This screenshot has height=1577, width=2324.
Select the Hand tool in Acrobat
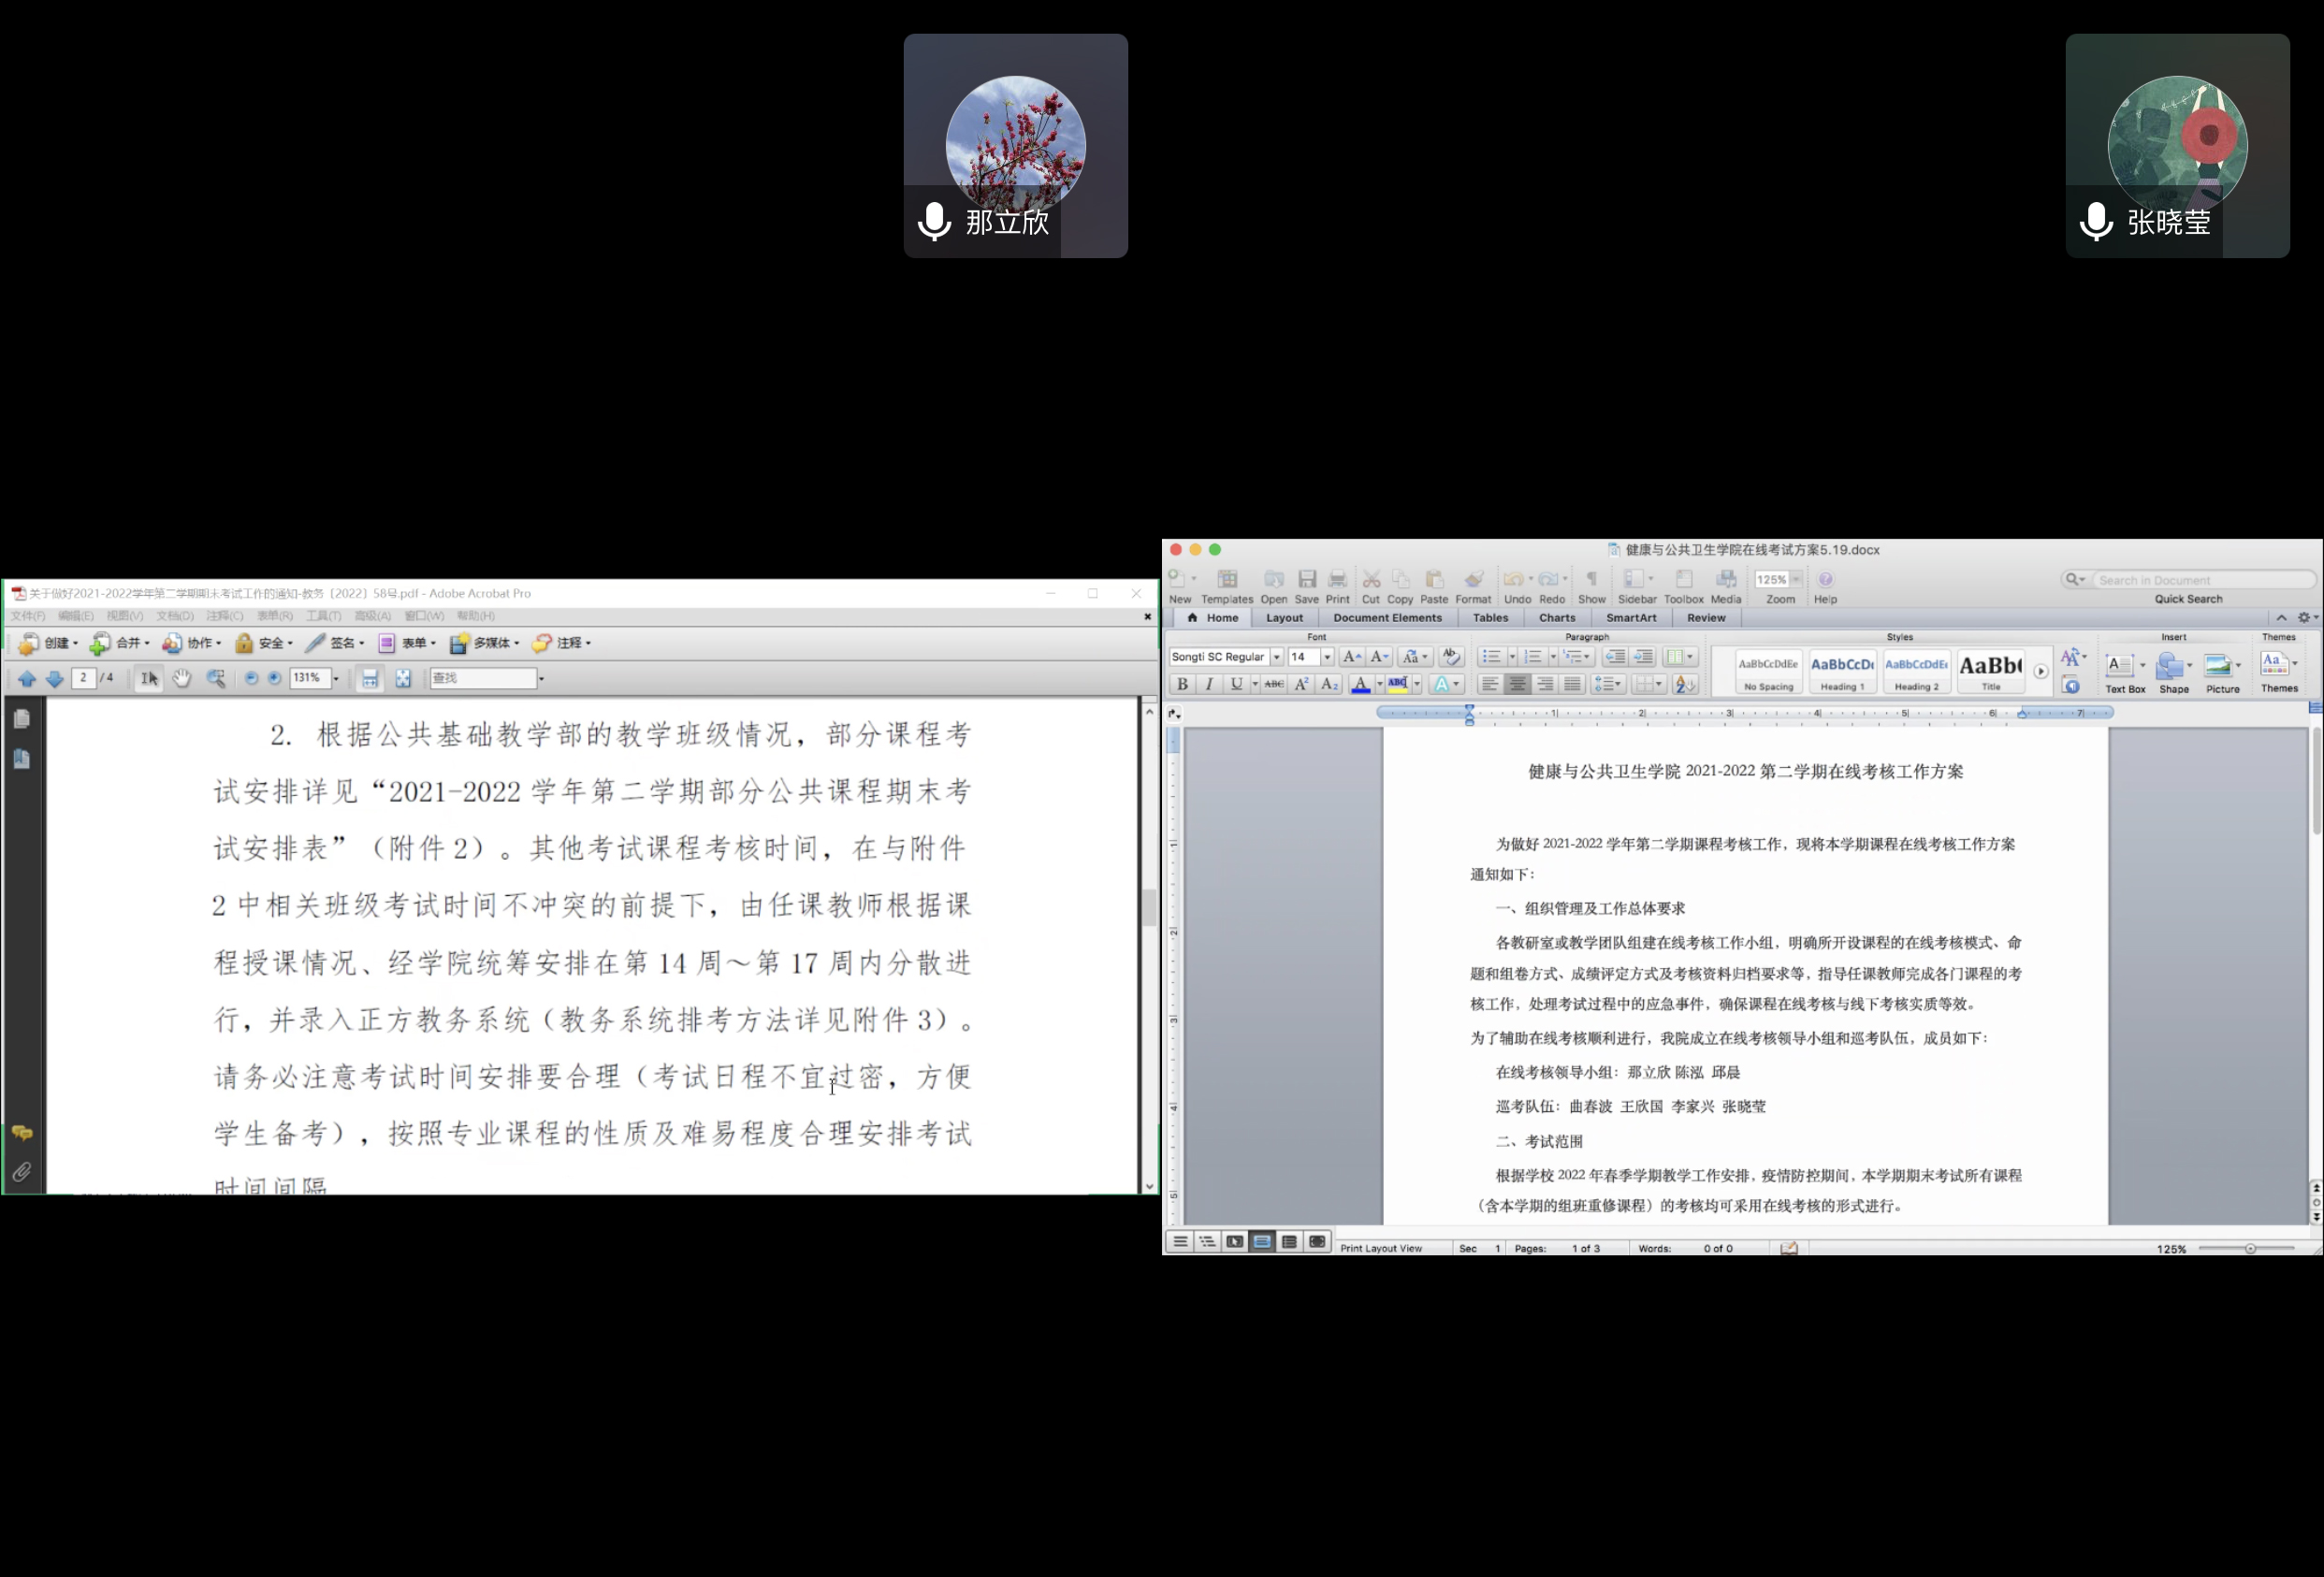pyautogui.click(x=182, y=678)
